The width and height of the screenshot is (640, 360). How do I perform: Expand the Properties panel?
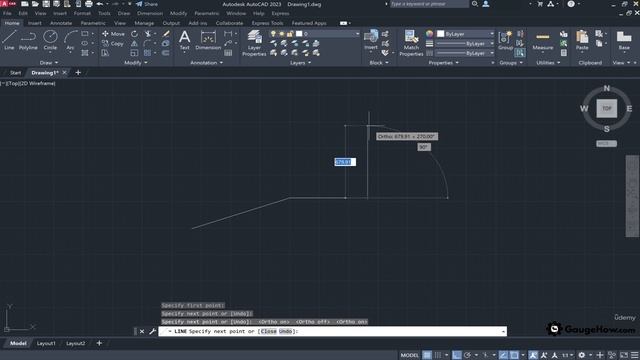(x=444, y=62)
